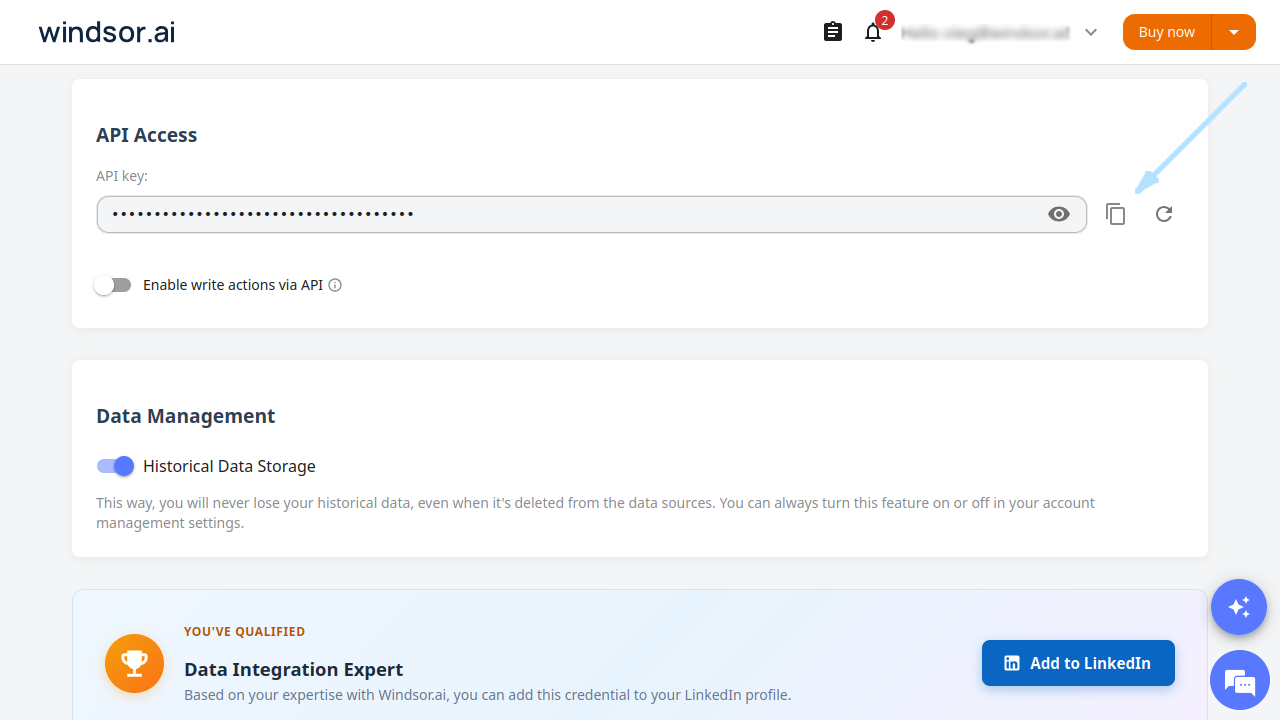The width and height of the screenshot is (1280, 720).
Task: Open info icon beside write actions
Action: [336, 285]
